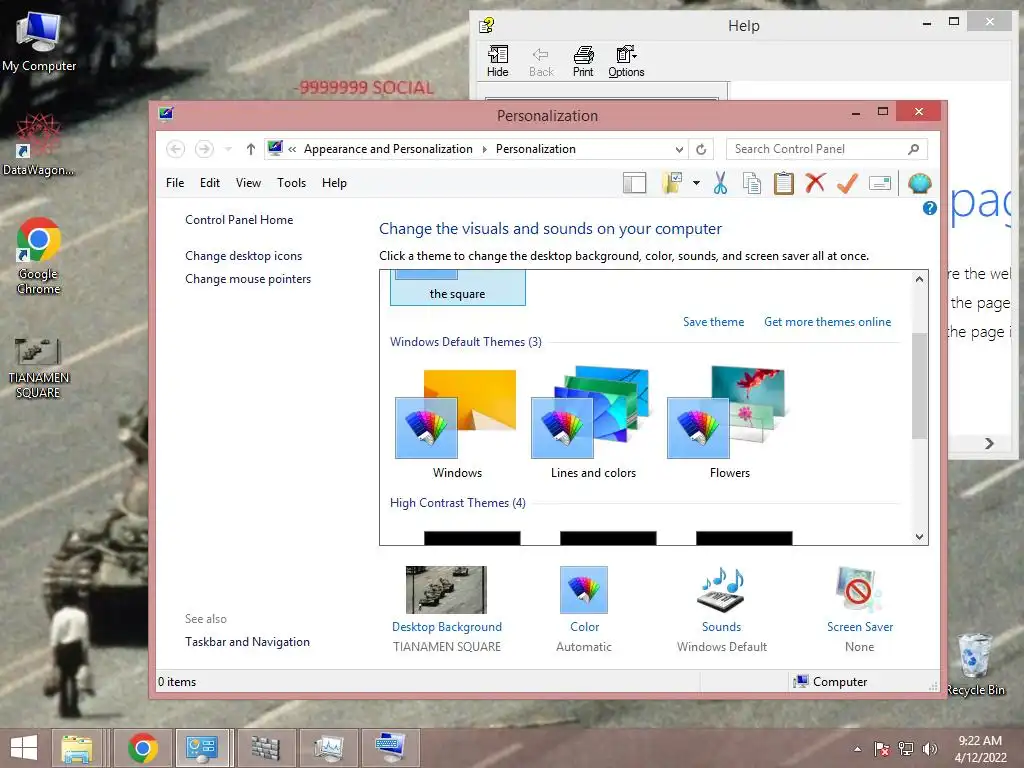Screen dimensions: 1024x768
Task: Click Hide in the Help window
Action: coord(498,61)
